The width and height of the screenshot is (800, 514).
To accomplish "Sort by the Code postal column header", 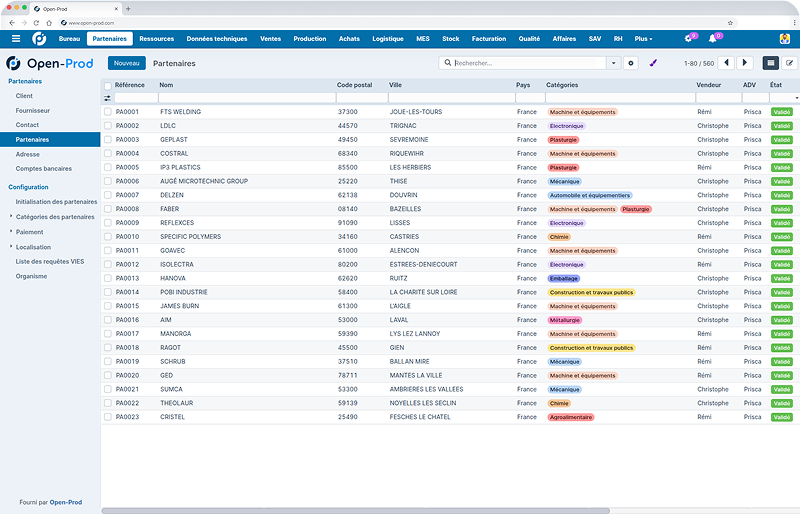I will [x=355, y=85].
